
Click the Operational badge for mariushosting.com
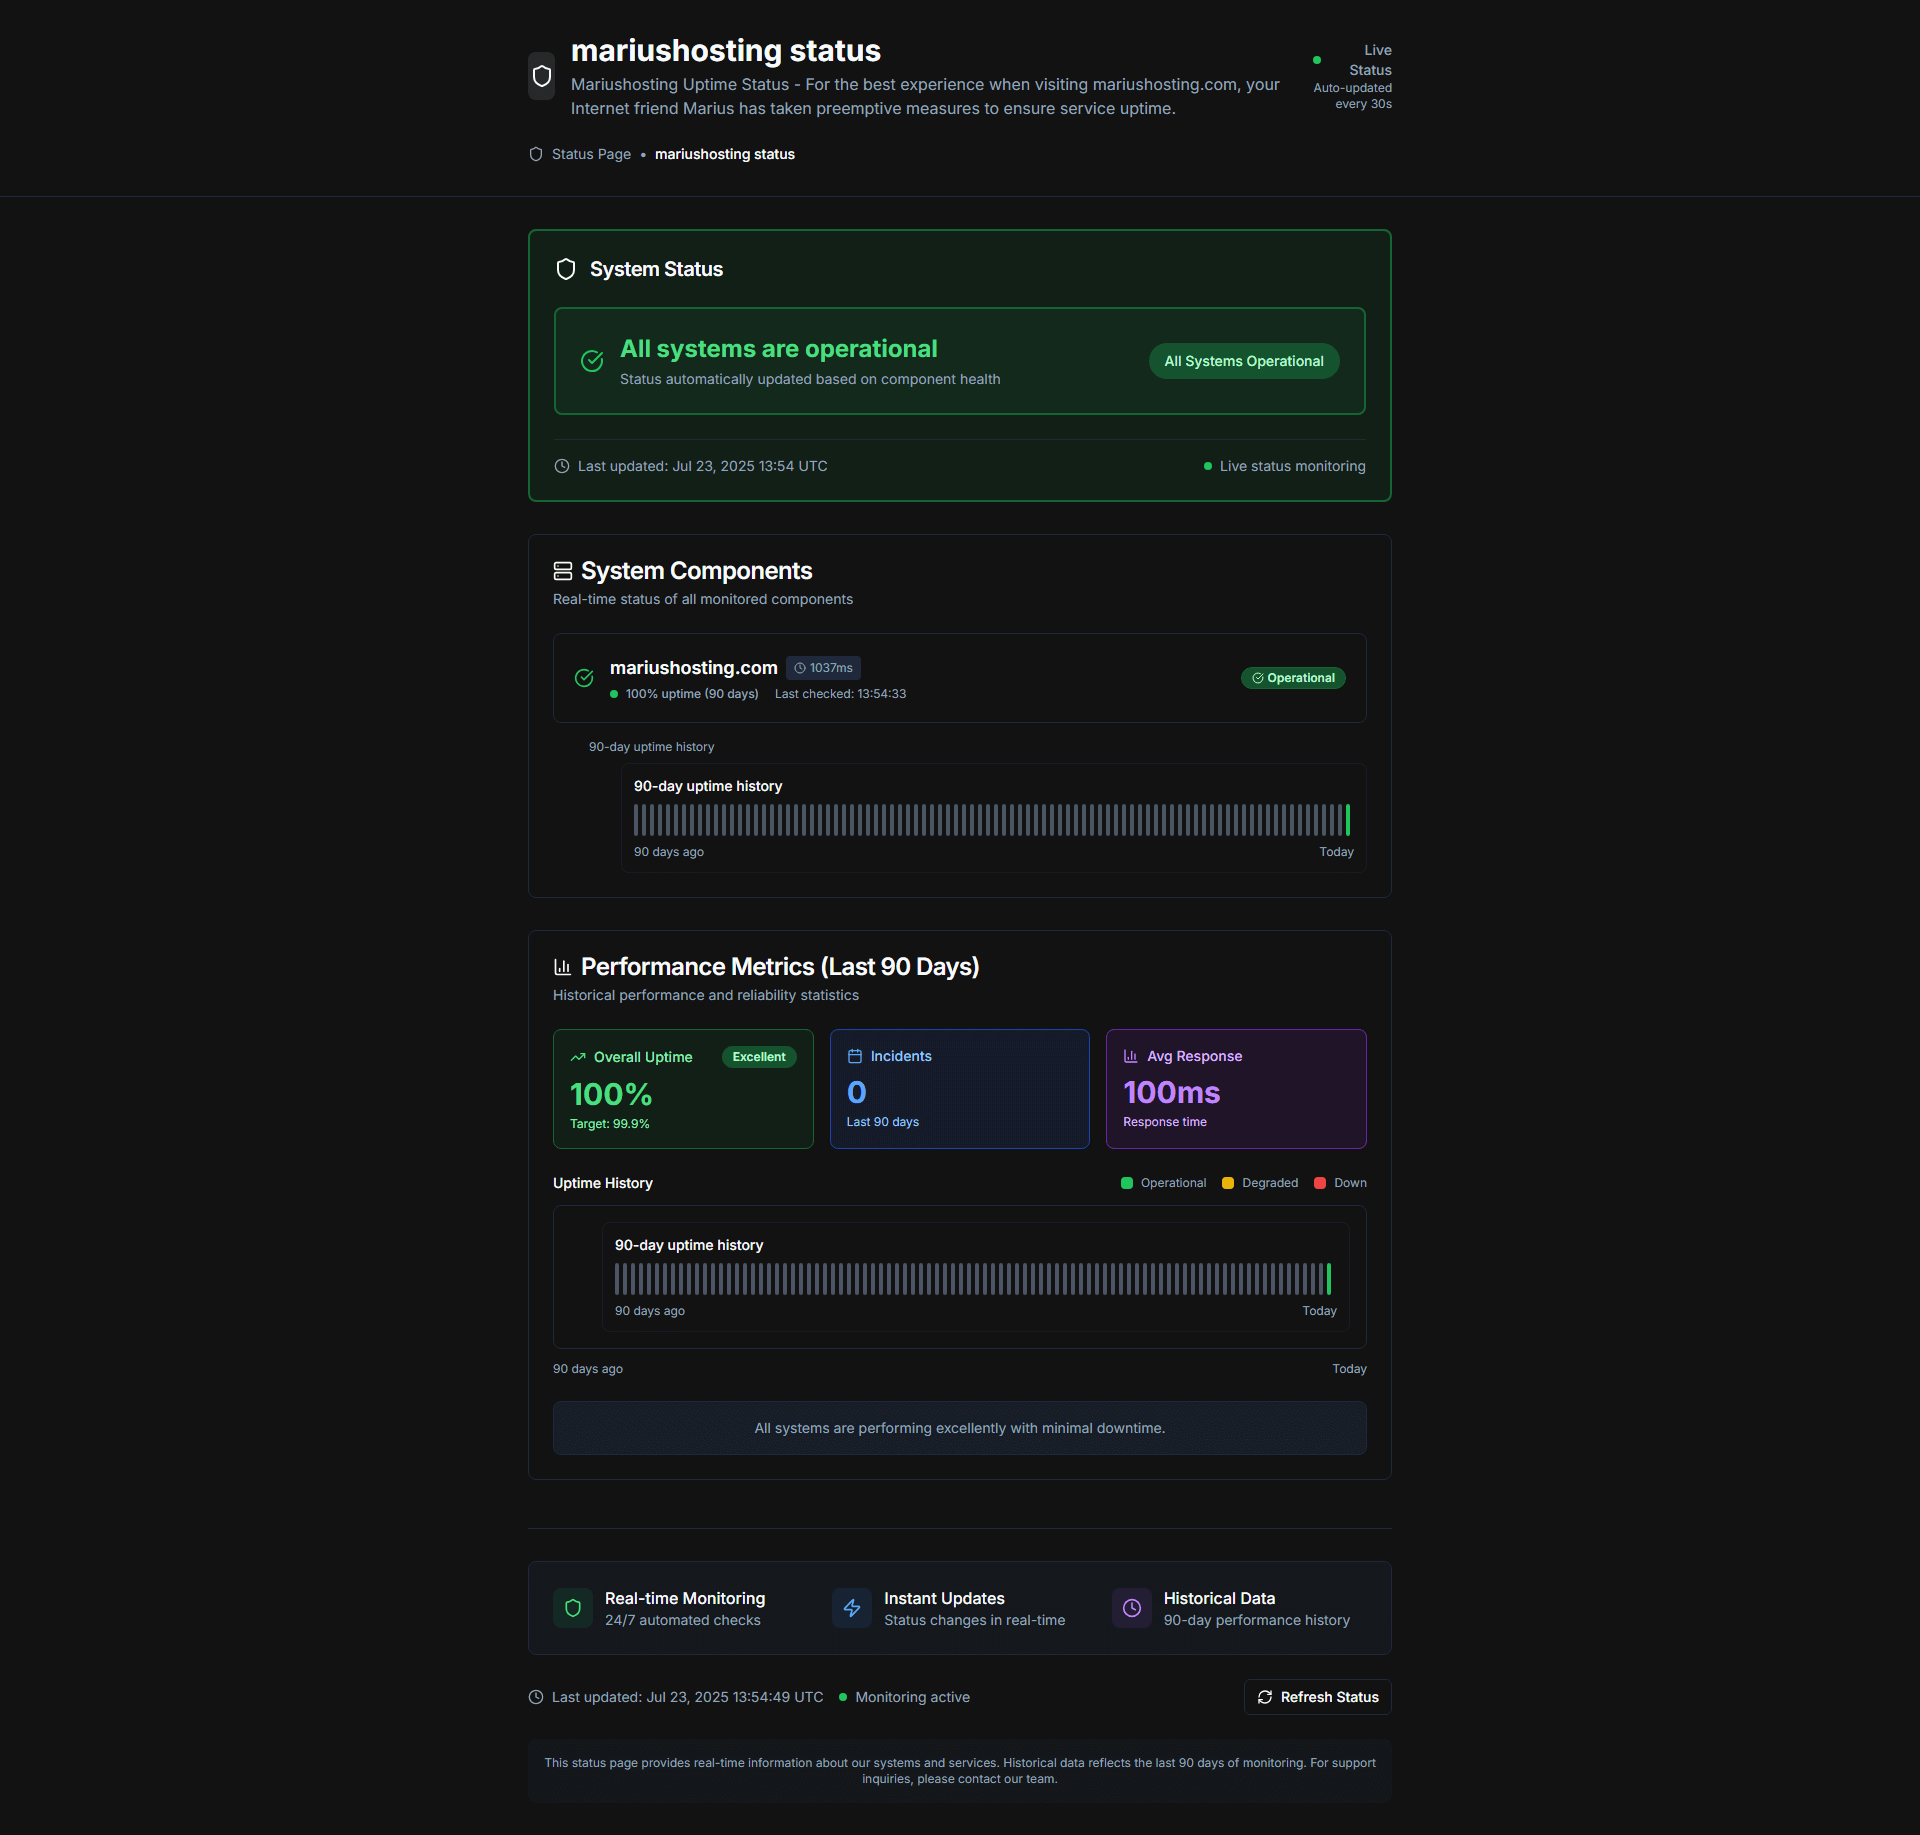(x=1293, y=678)
